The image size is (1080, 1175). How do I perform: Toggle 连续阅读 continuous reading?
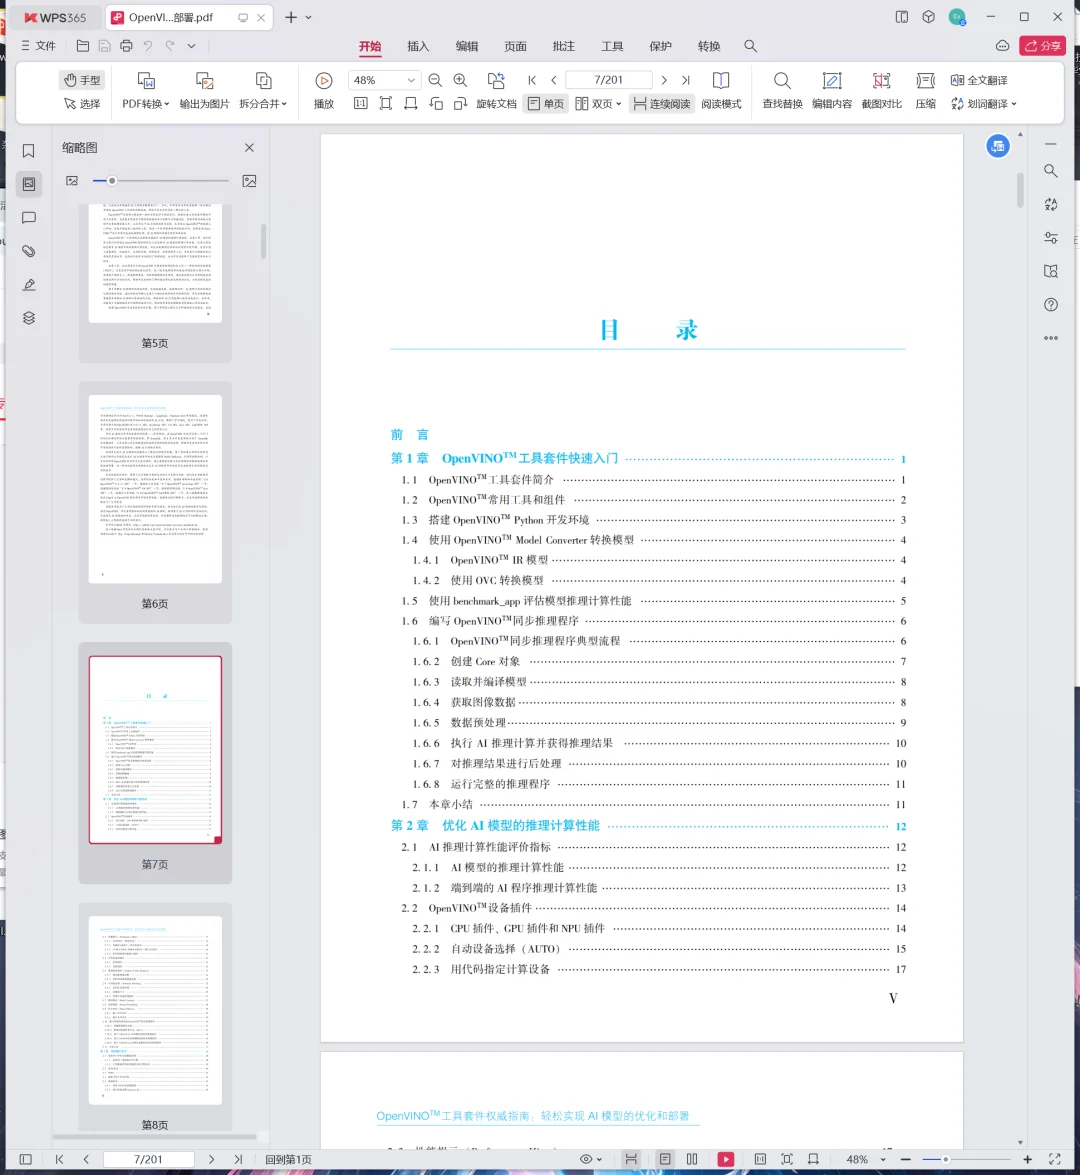[662, 104]
